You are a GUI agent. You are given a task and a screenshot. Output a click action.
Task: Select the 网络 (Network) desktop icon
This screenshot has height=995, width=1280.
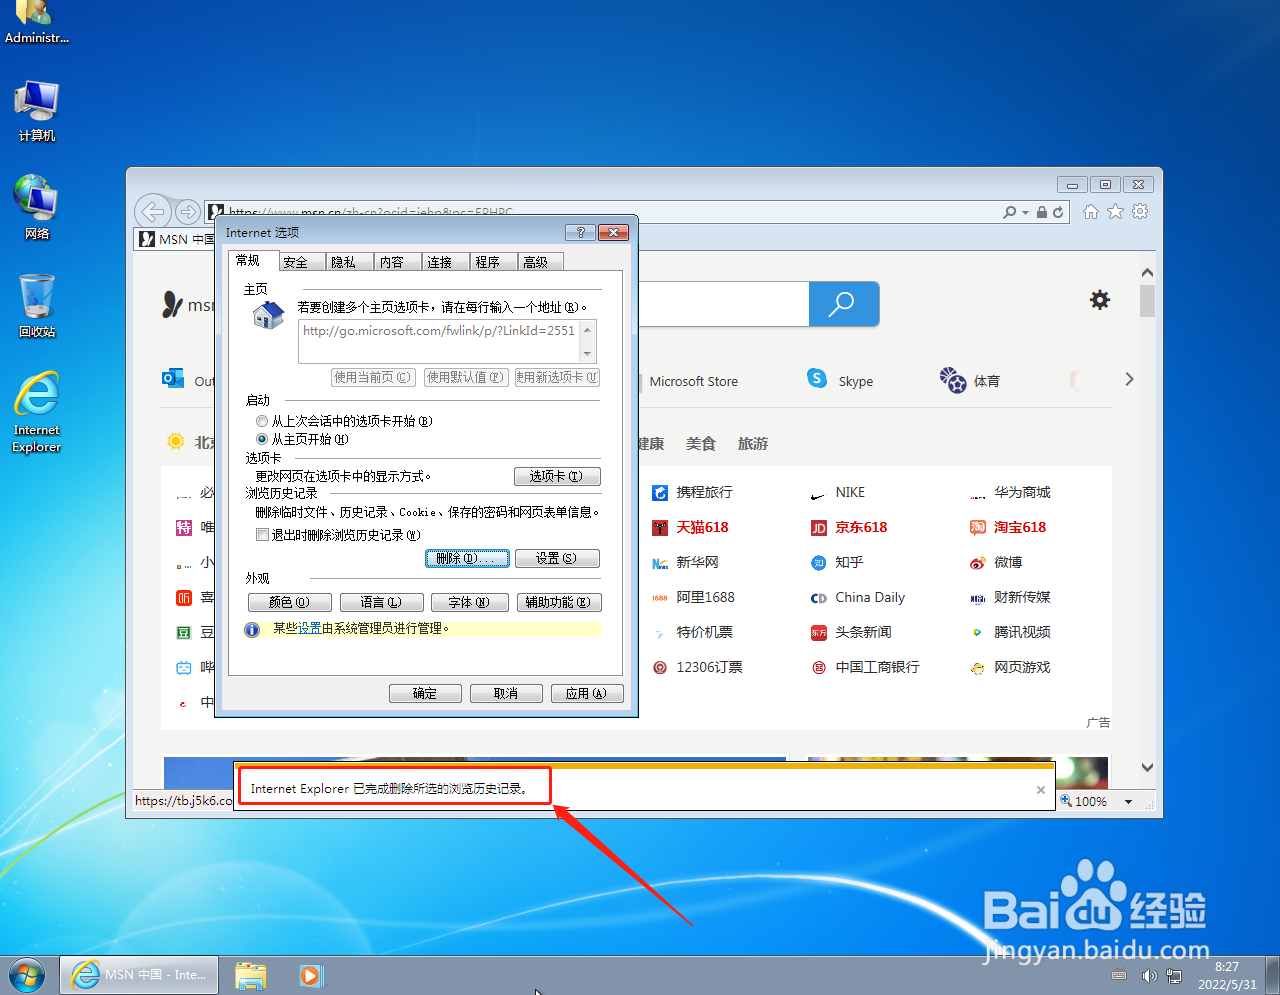coord(37,207)
